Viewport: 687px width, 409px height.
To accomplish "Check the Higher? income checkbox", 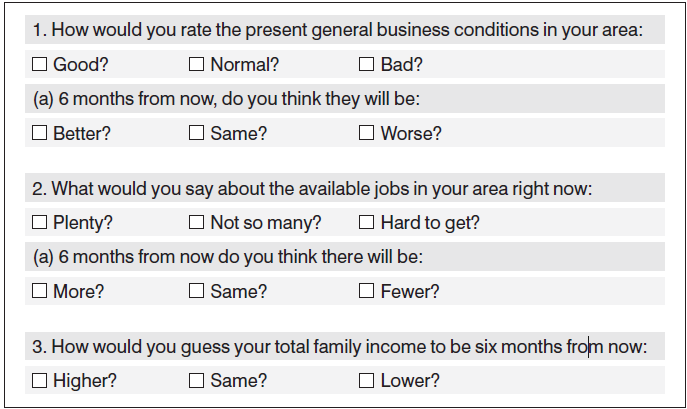I will [x=39, y=381].
